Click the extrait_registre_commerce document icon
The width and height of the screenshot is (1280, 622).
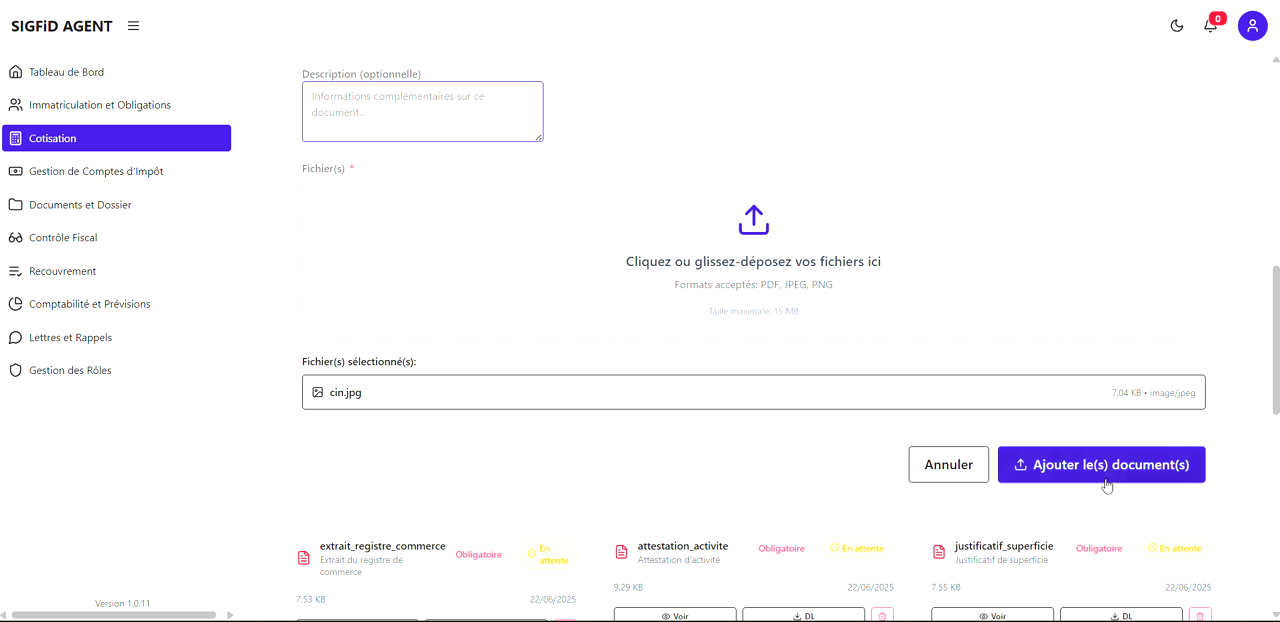(x=304, y=558)
